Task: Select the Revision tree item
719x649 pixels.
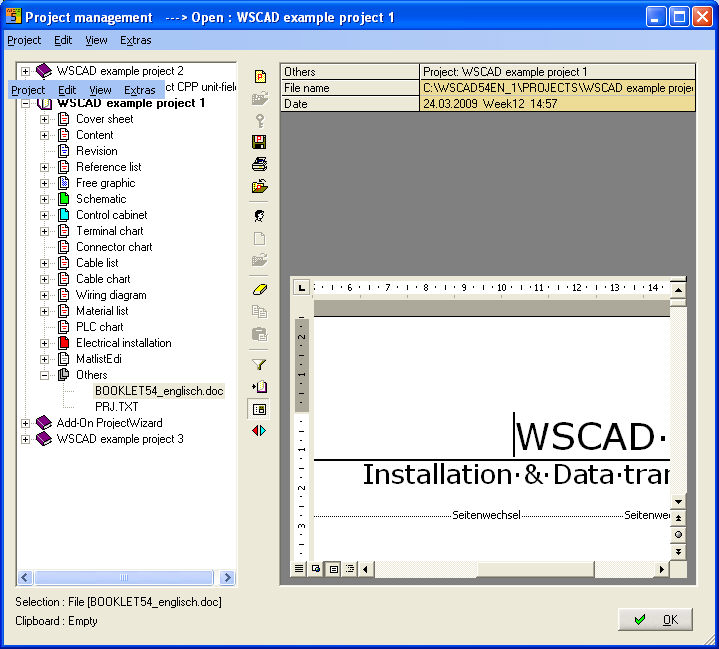Action: [x=96, y=151]
